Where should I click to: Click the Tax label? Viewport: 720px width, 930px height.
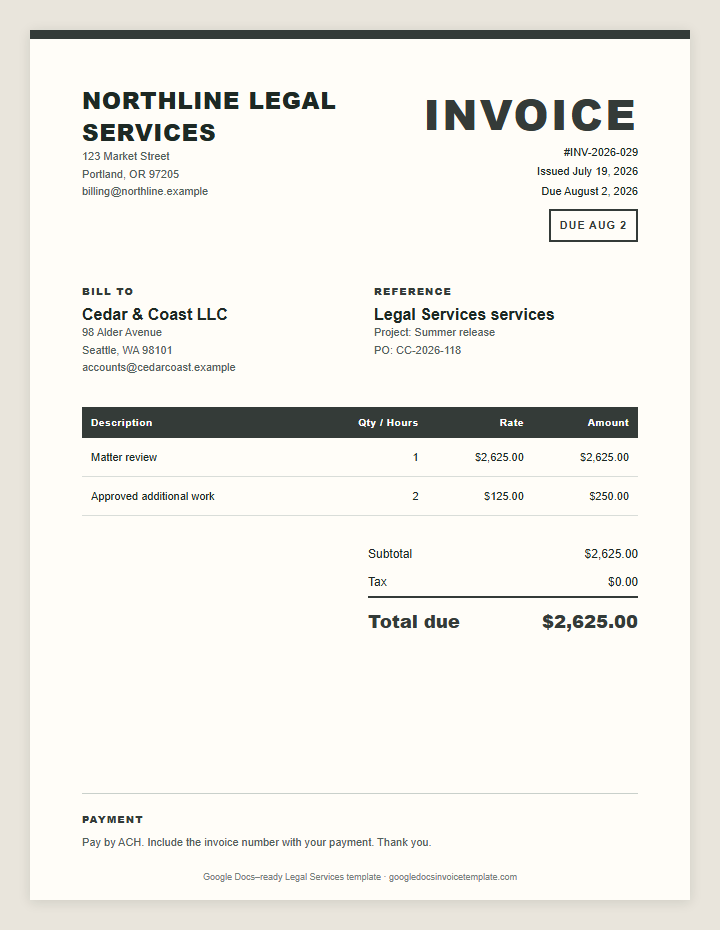click(x=377, y=581)
